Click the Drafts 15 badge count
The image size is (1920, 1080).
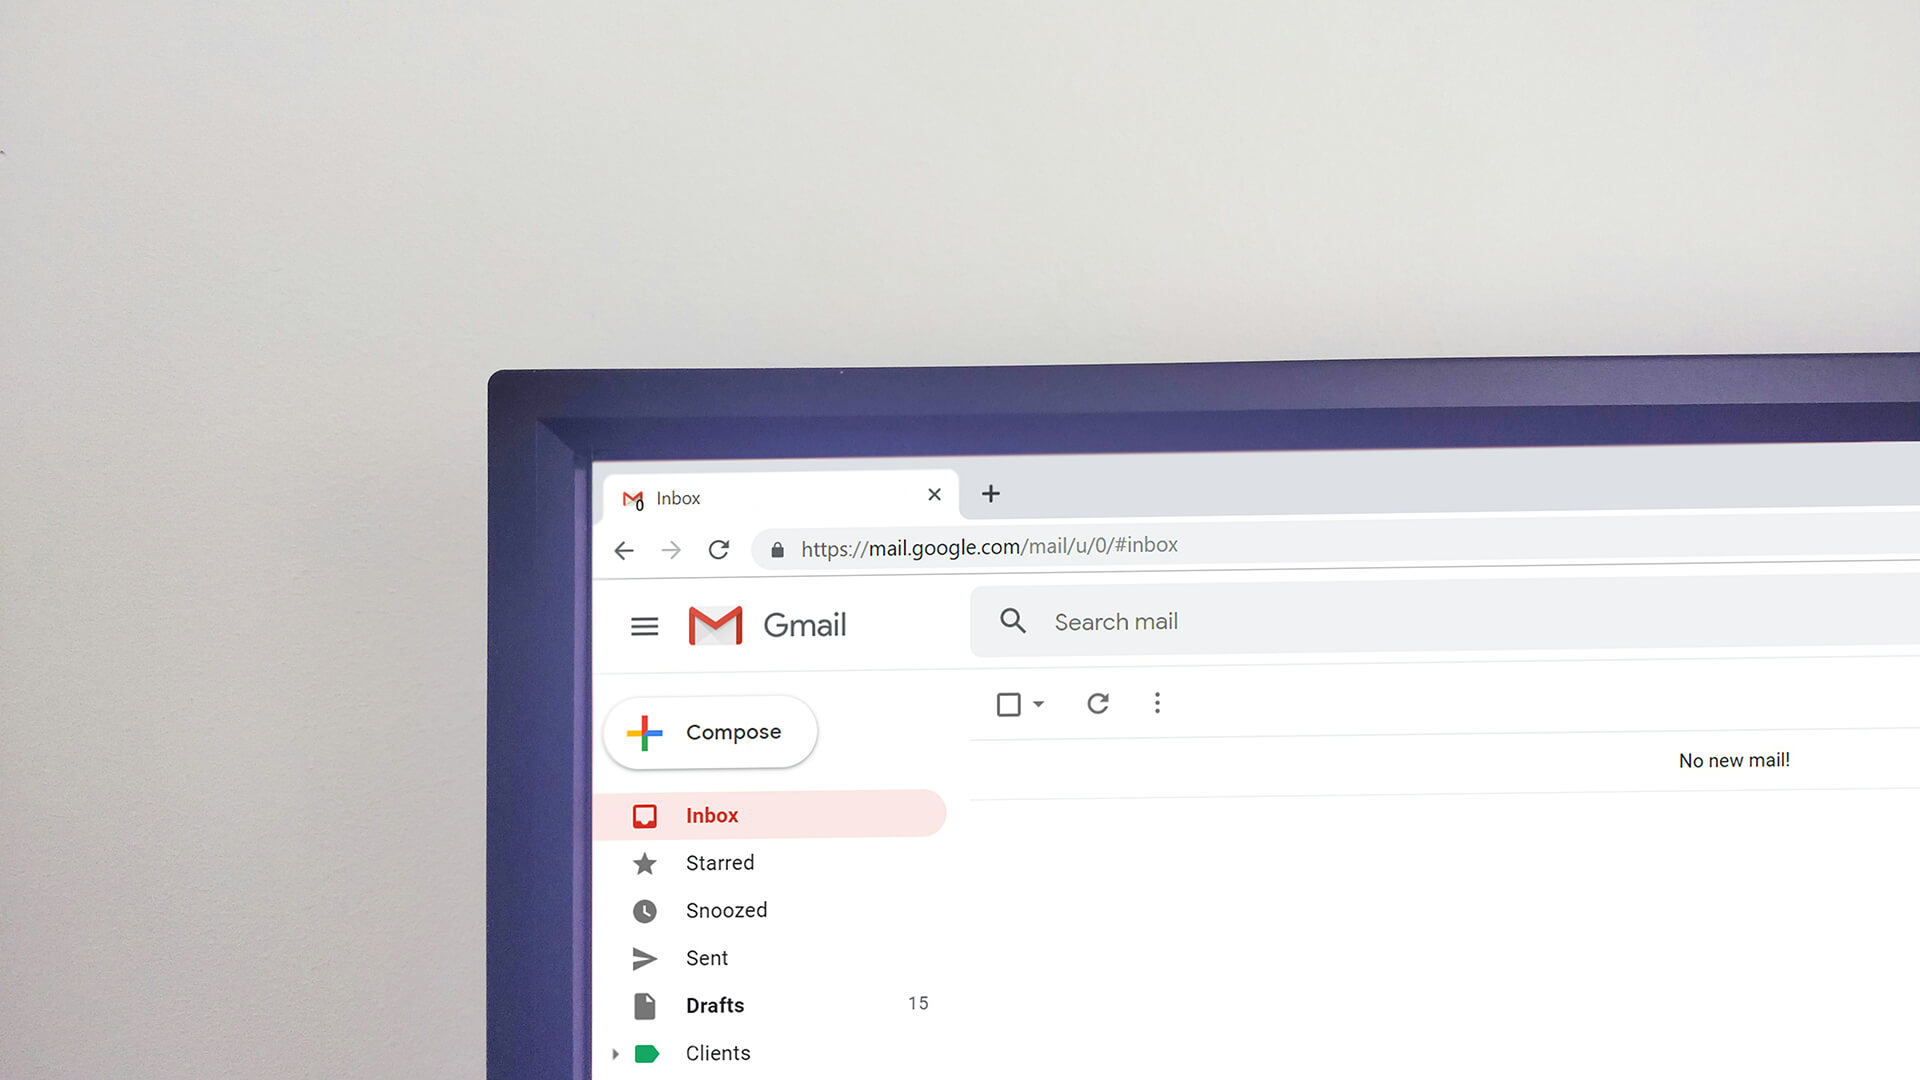point(919,1005)
